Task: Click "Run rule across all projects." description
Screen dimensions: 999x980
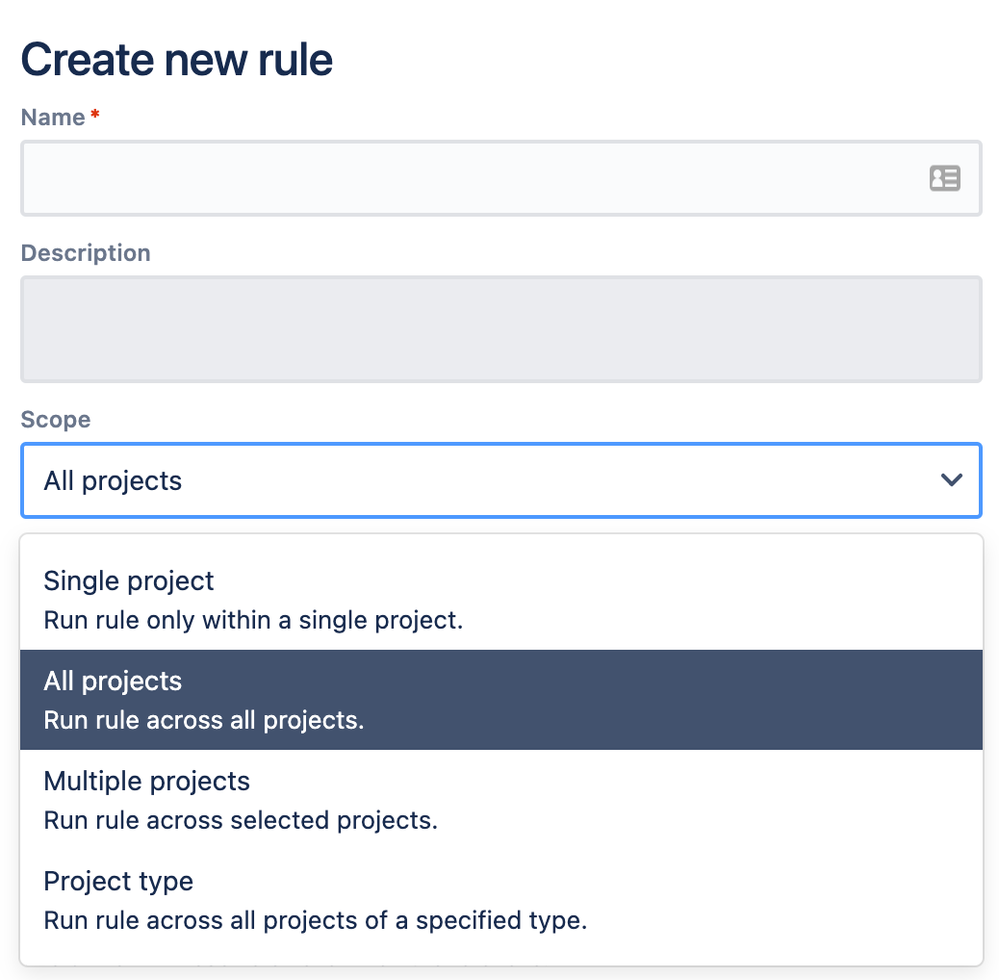Action: [204, 721]
